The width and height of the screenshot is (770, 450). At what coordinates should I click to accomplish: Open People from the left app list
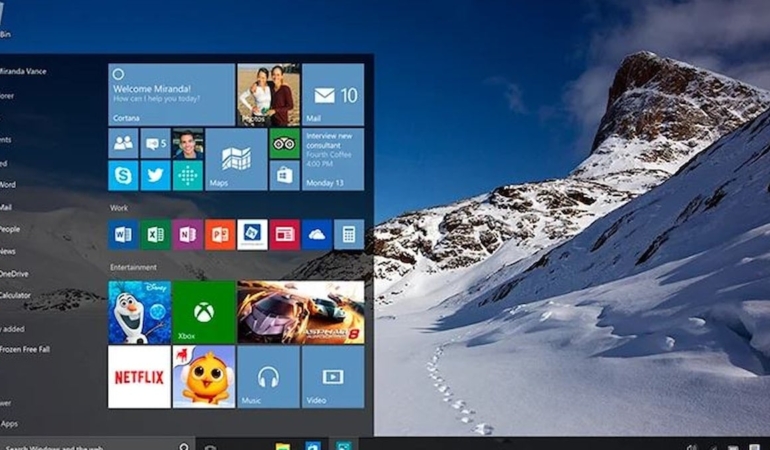coord(10,229)
